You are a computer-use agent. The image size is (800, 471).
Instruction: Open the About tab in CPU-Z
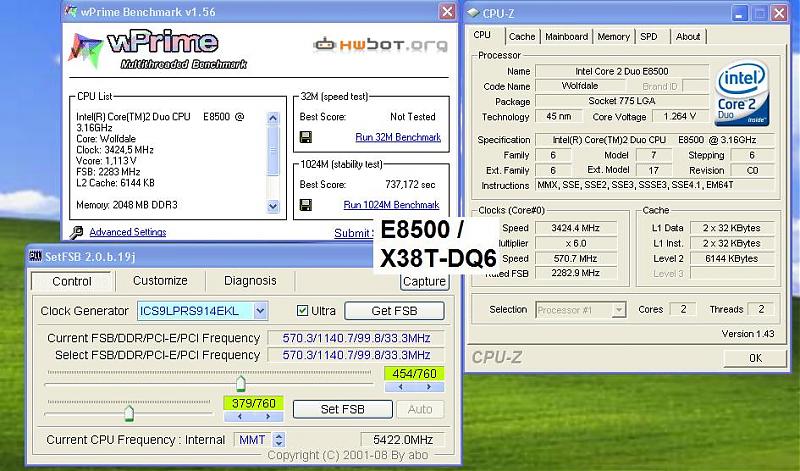[x=688, y=37]
